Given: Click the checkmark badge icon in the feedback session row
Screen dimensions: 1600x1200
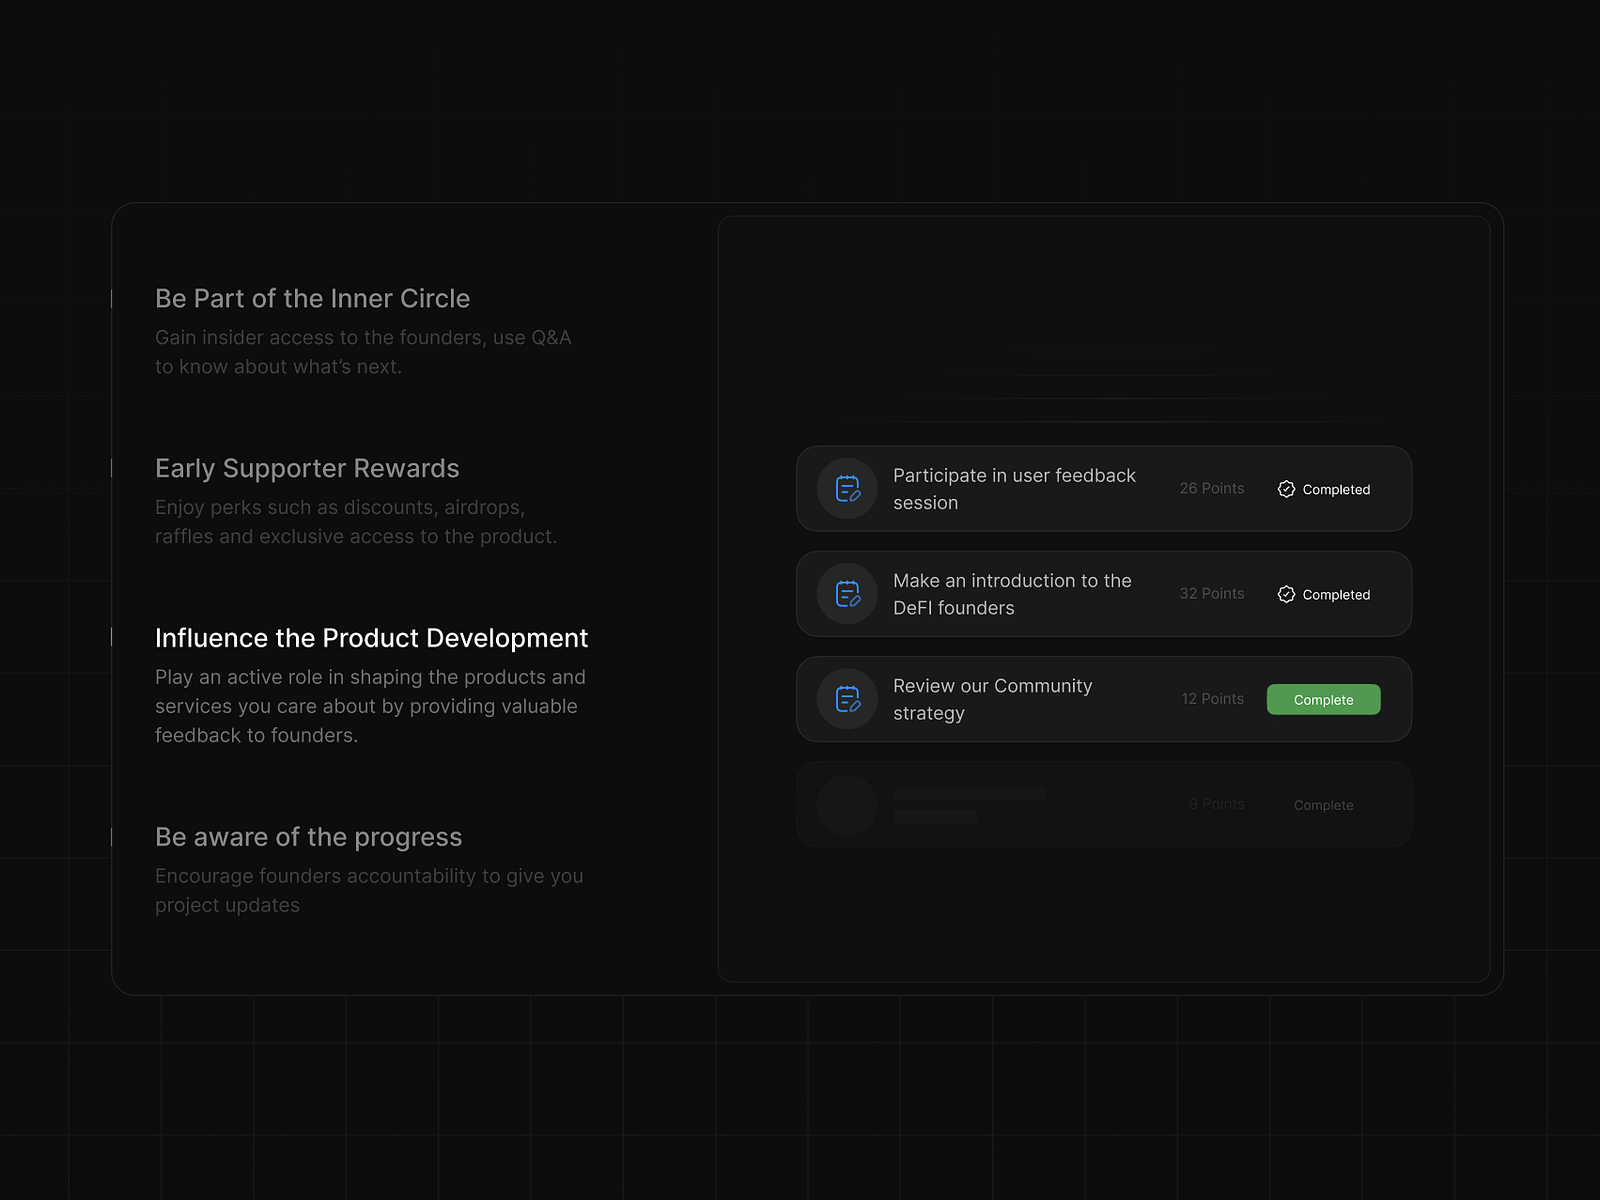Looking at the screenshot, I should 1286,489.
